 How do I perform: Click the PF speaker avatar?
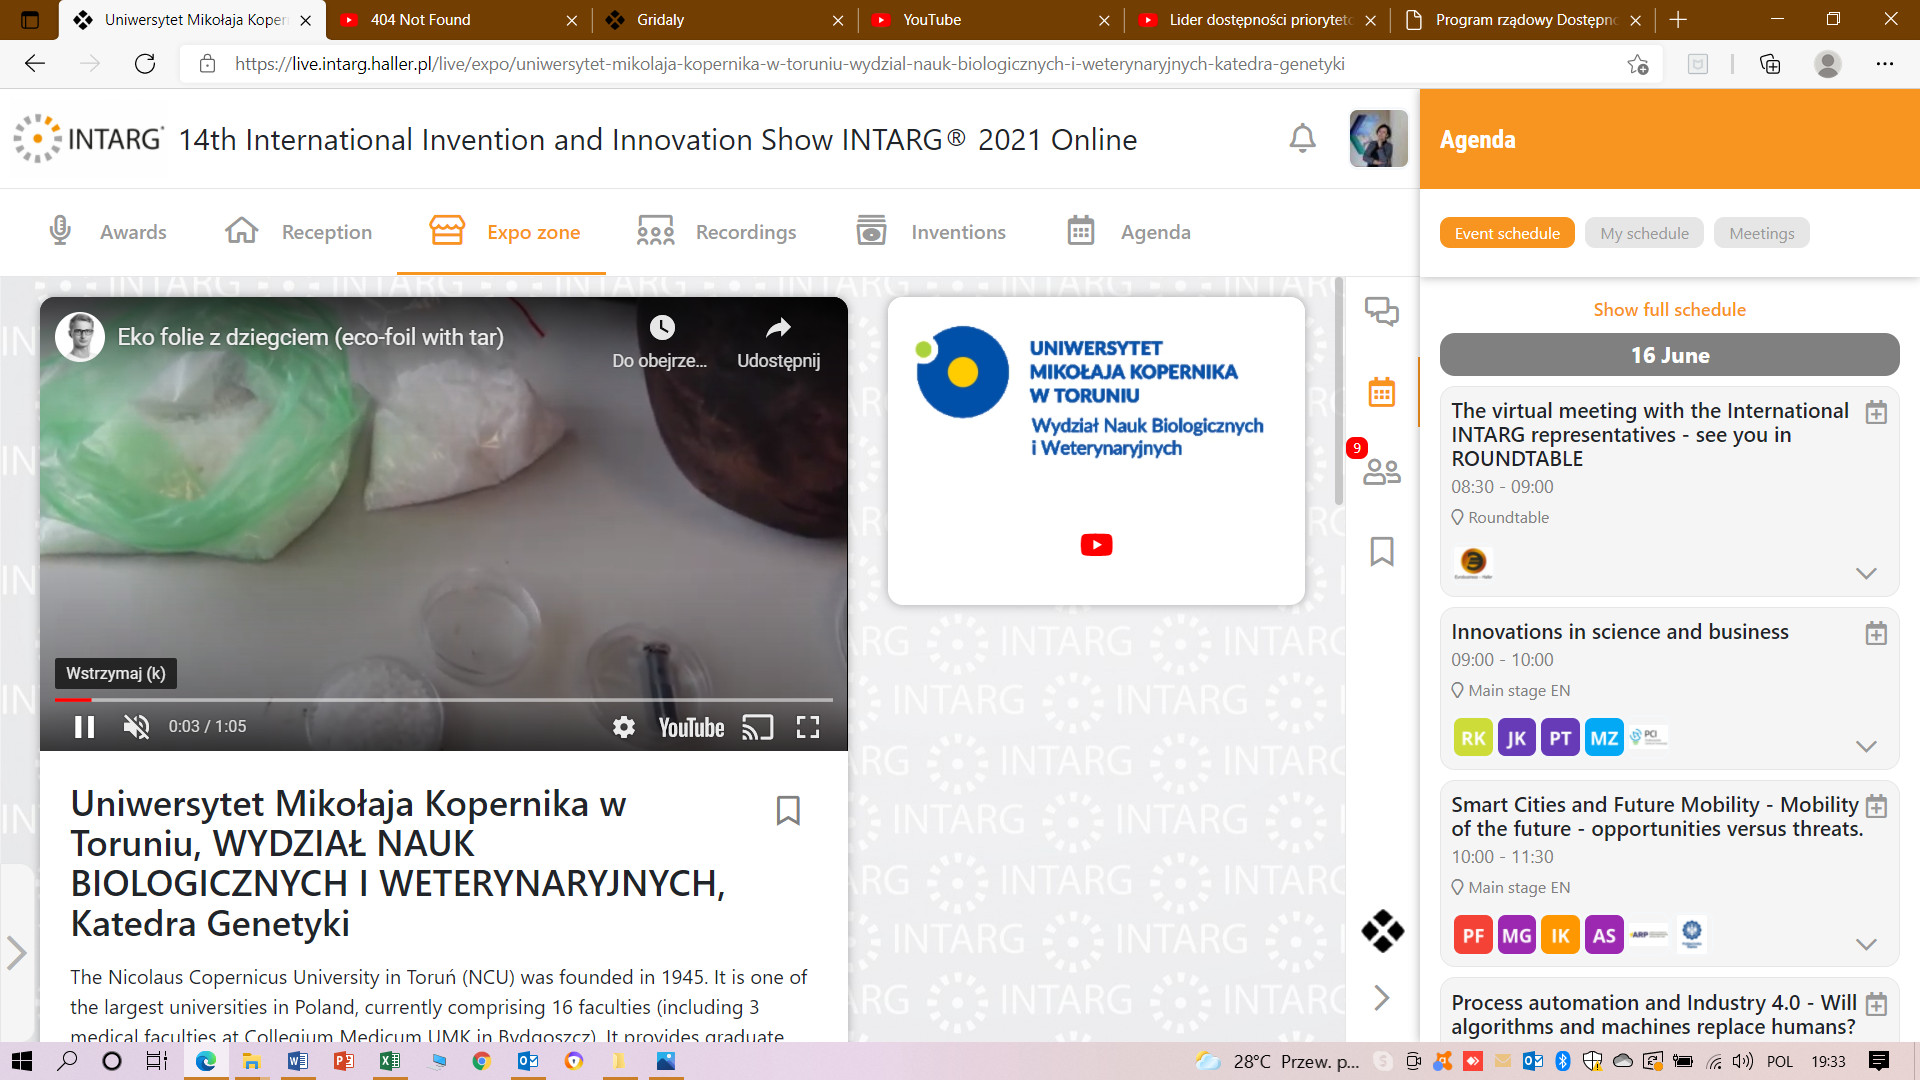(x=1473, y=936)
